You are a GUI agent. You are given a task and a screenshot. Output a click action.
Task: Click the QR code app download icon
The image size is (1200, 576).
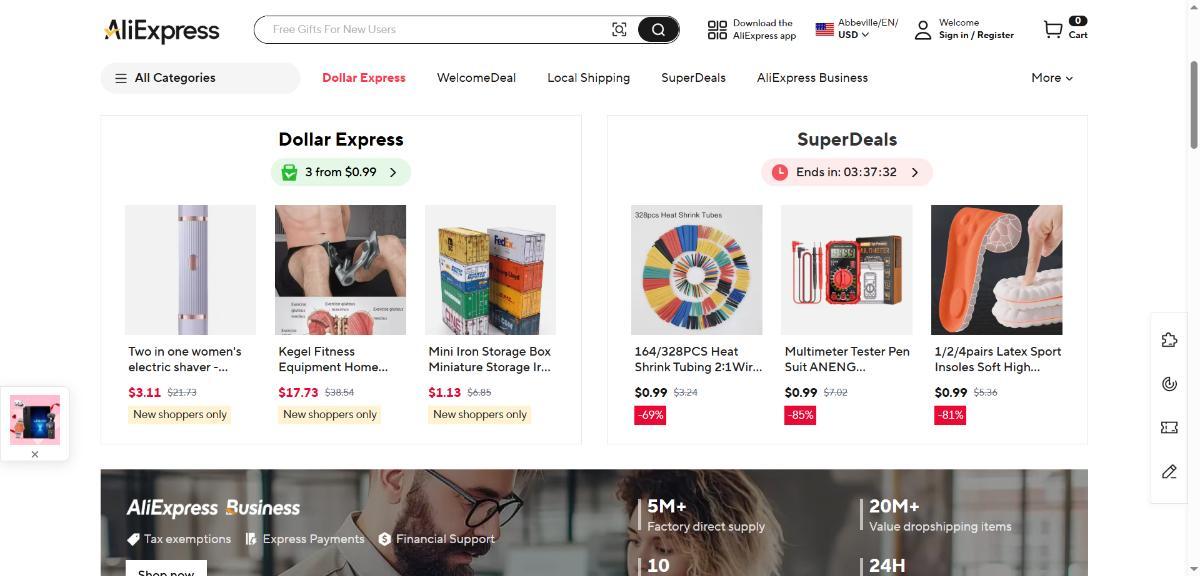pos(717,30)
